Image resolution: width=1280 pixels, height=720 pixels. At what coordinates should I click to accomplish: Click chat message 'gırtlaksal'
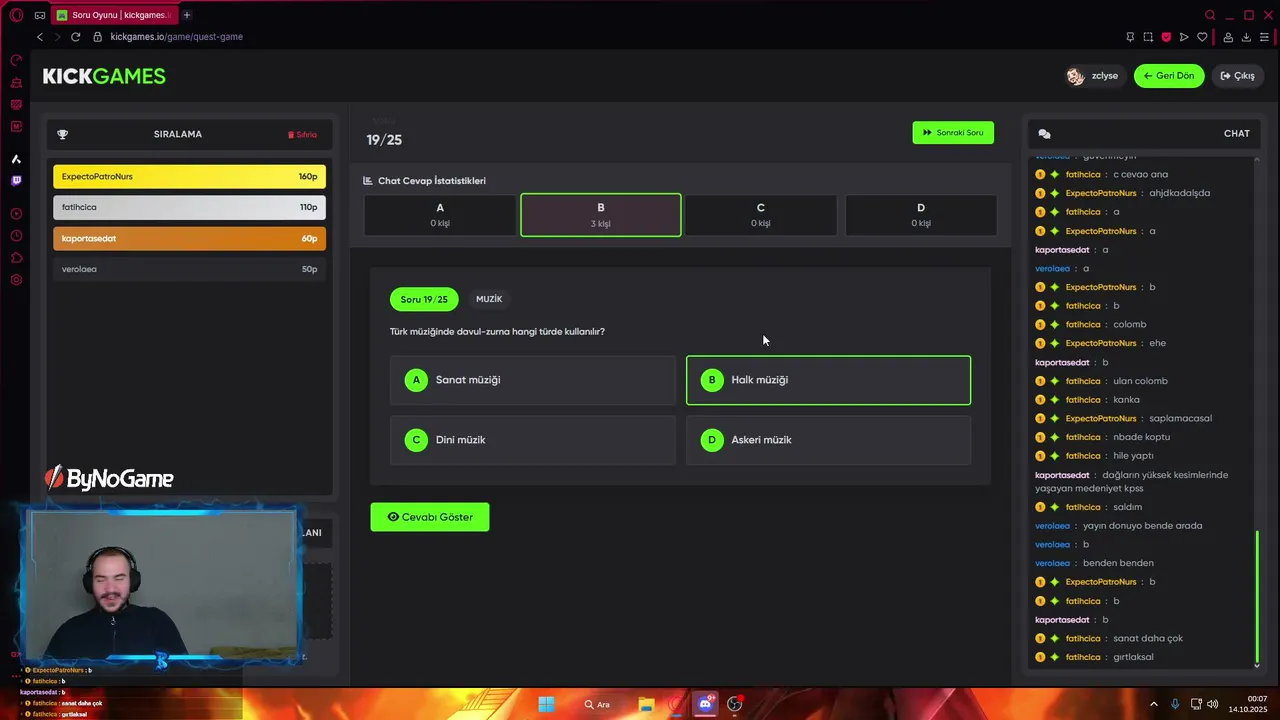point(1133,657)
